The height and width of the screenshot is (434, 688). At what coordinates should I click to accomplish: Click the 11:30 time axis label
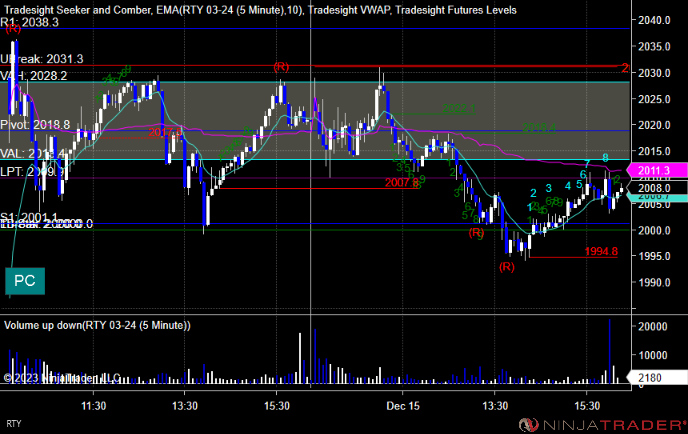pos(93,406)
